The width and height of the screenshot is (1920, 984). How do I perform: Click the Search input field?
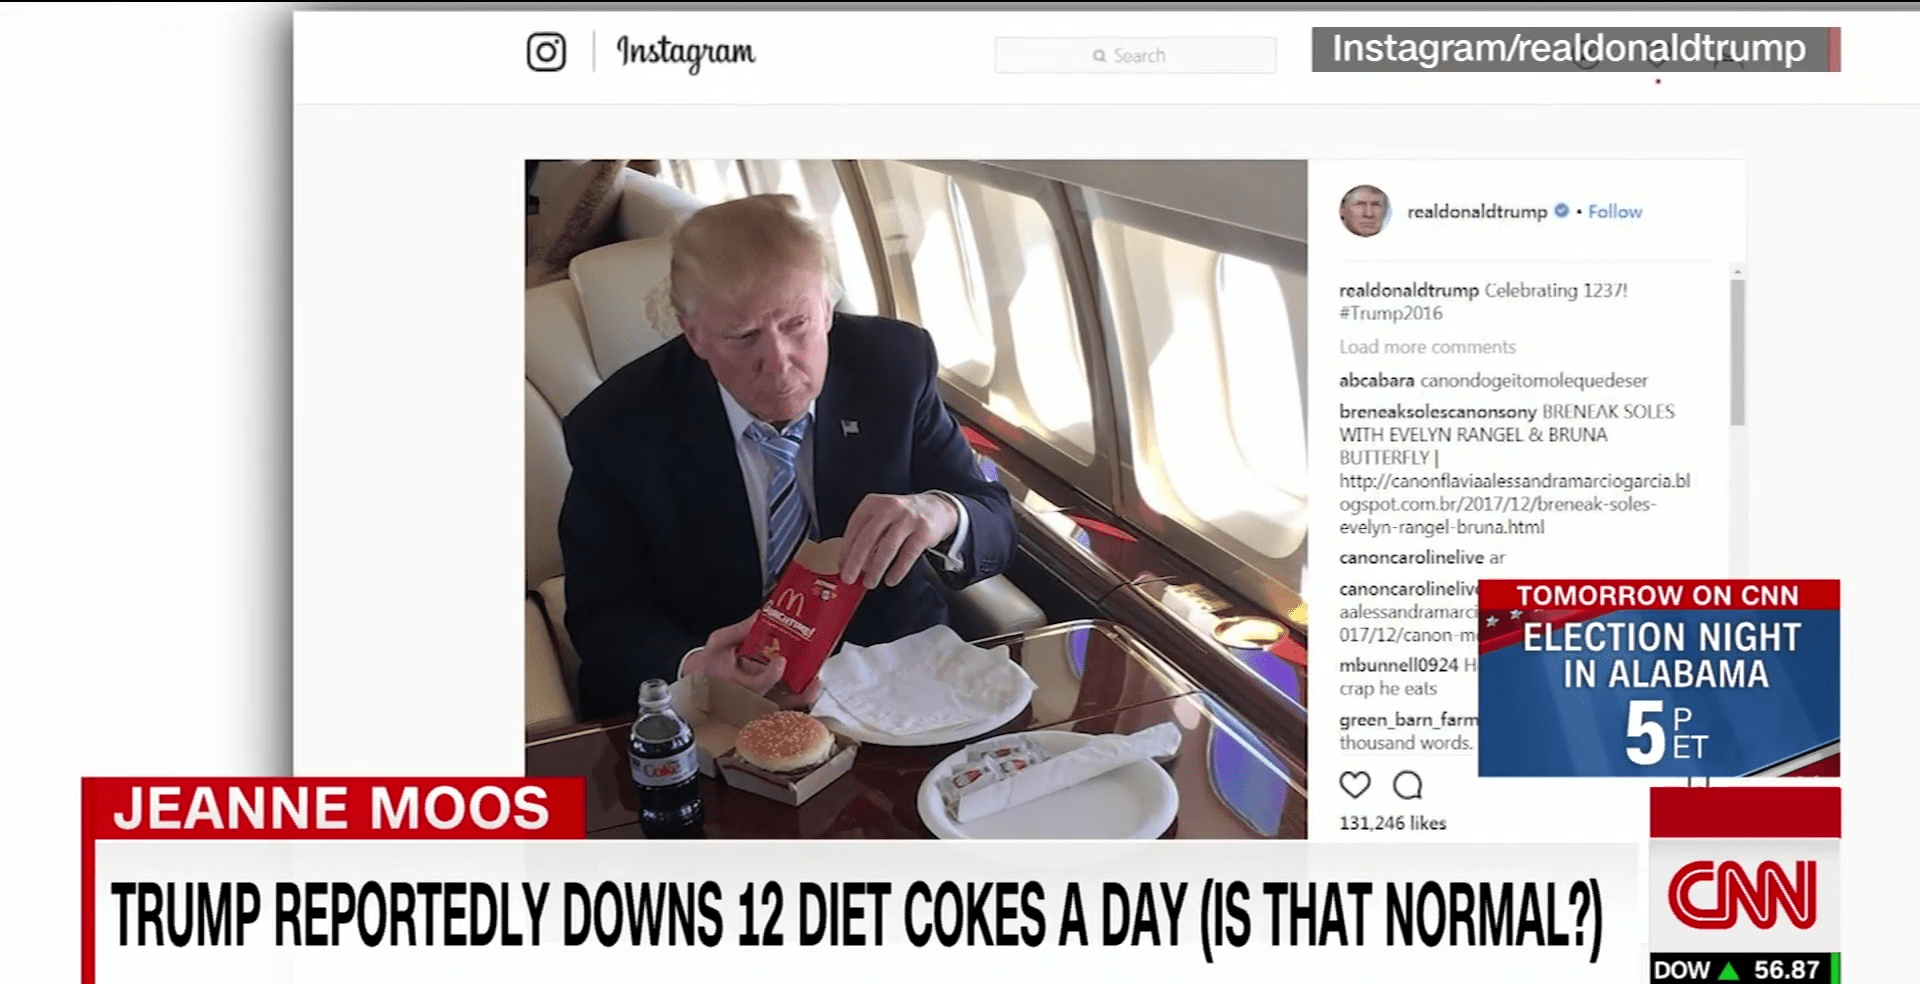pos(1135,56)
